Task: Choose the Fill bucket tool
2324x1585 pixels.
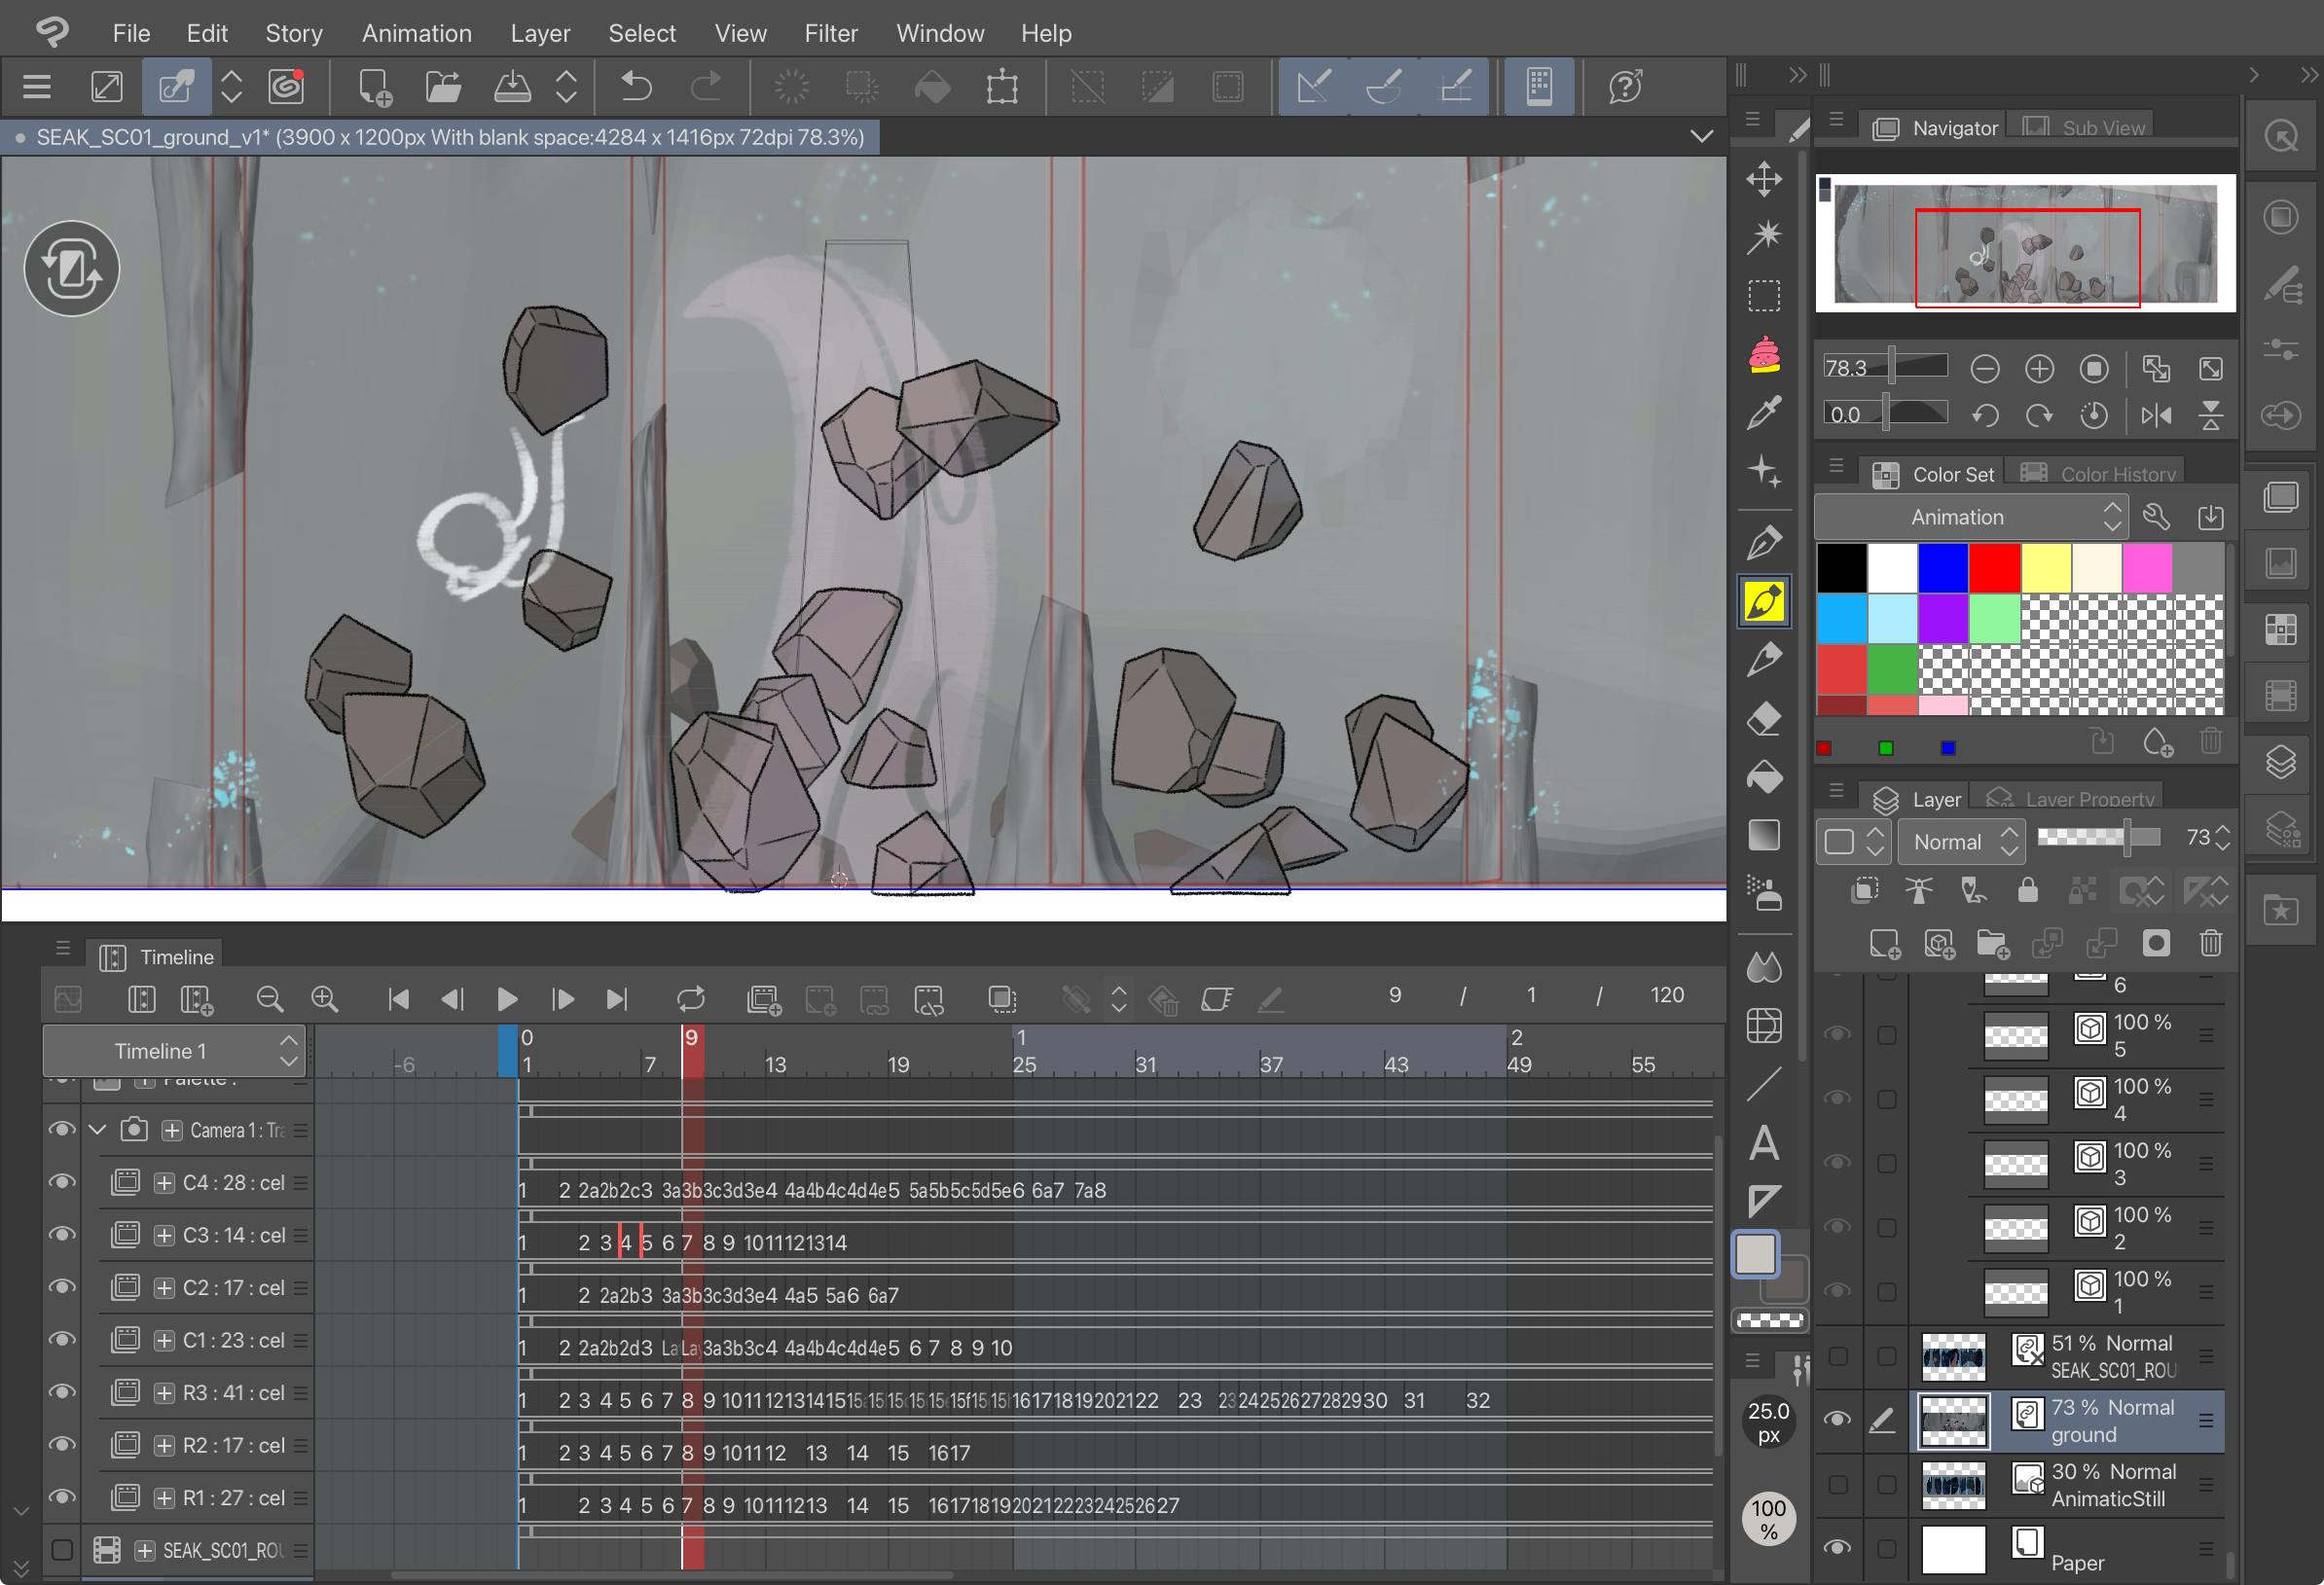Action: click(x=1764, y=777)
